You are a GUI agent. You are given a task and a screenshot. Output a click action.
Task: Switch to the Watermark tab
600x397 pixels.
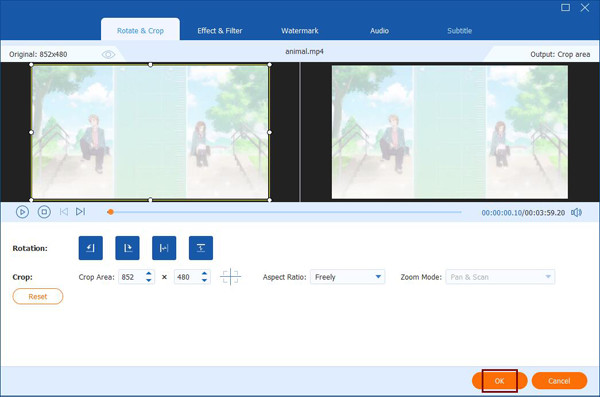coord(300,31)
